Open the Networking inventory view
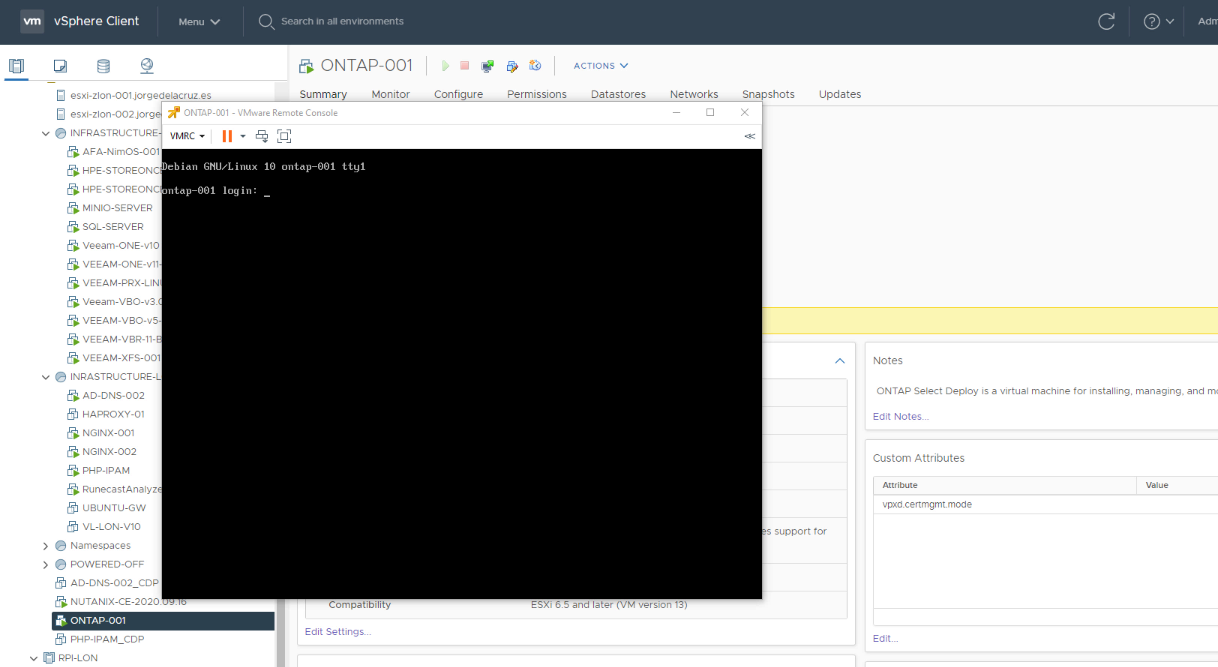The height and width of the screenshot is (667, 1218). click(x=147, y=66)
